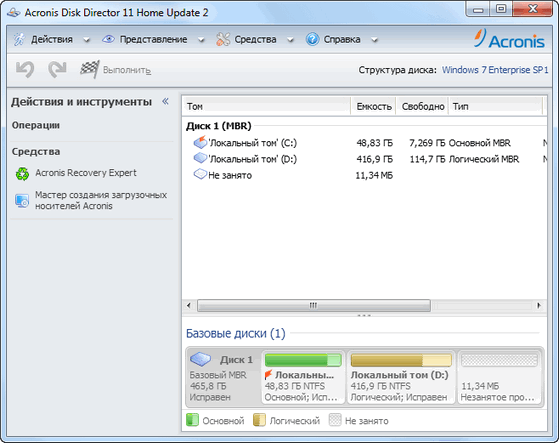Select the Операции section header
This screenshot has width=559, height=443.
[x=36, y=125]
